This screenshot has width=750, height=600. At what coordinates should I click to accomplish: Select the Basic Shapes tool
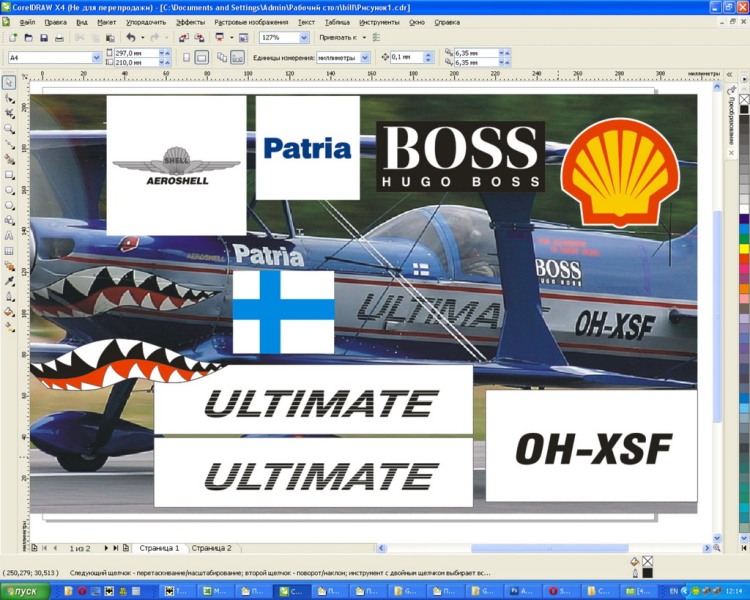coord(9,220)
